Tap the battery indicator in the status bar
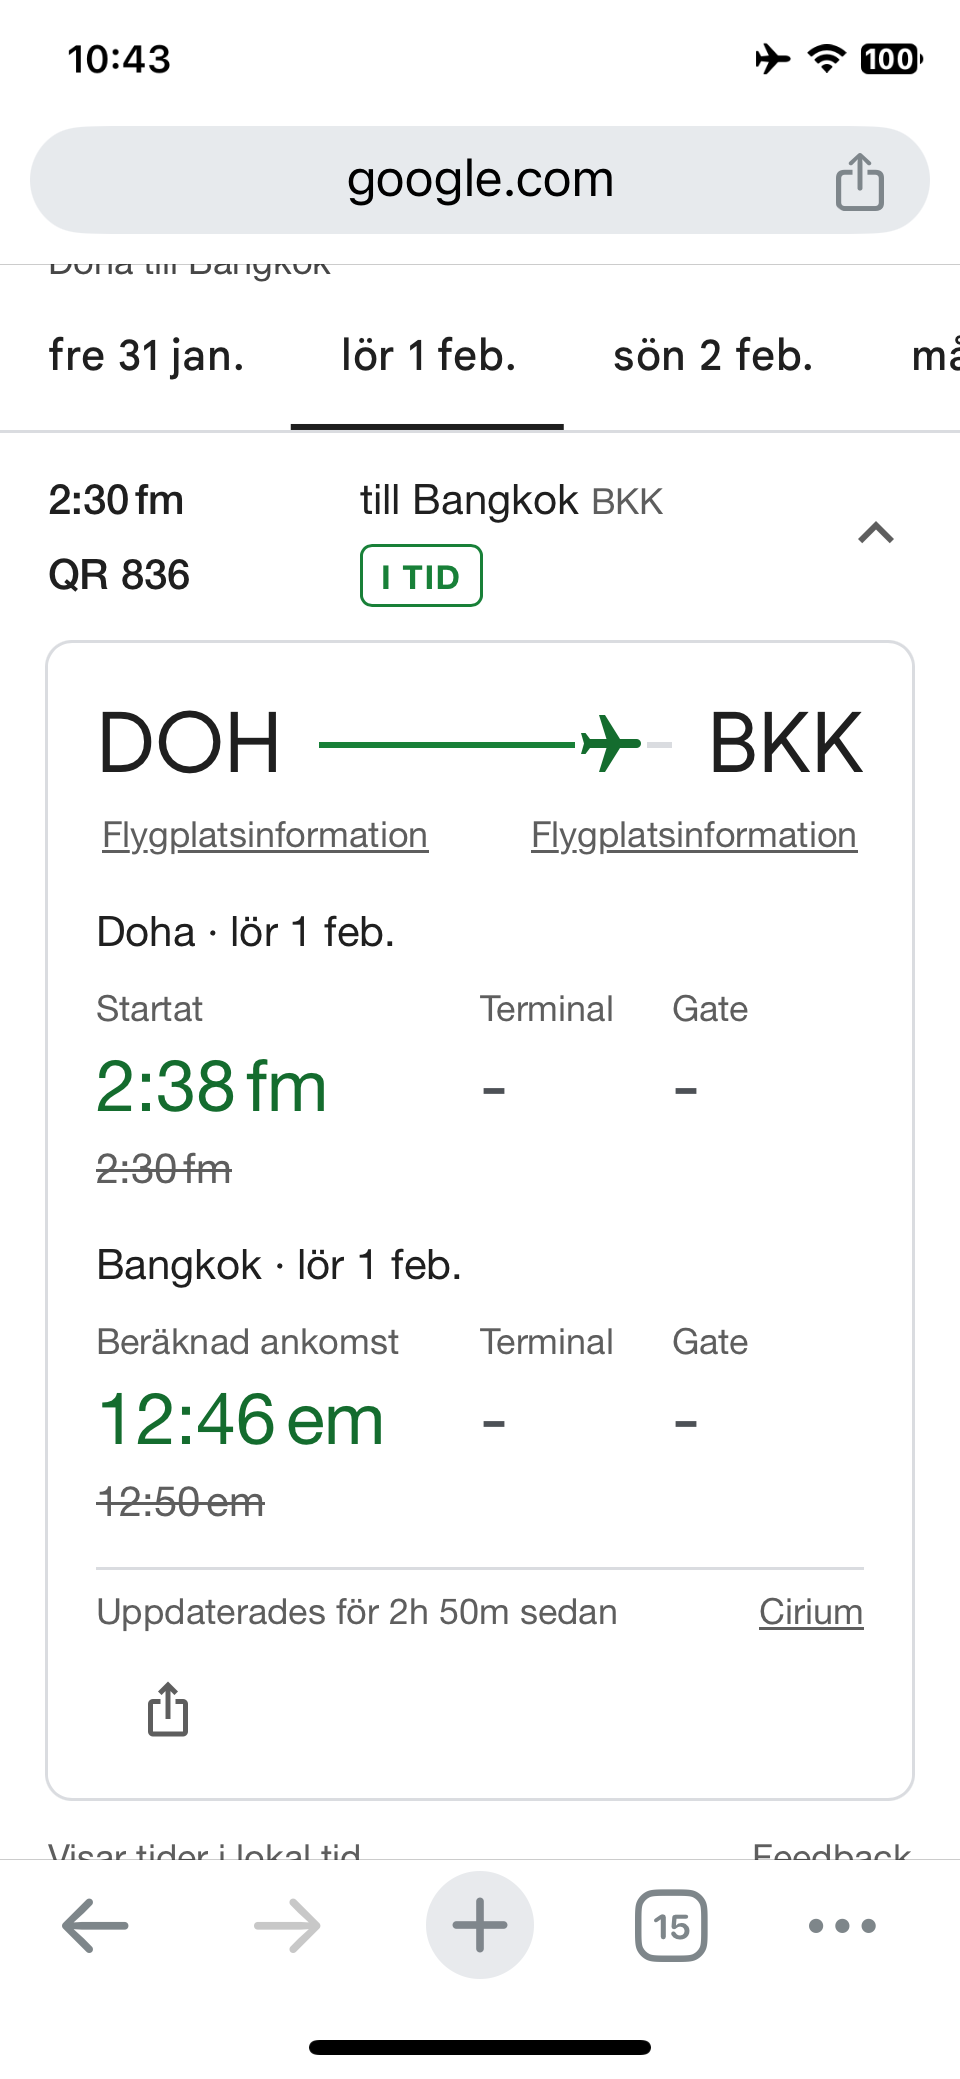960x2079 pixels. (x=890, y=59)
